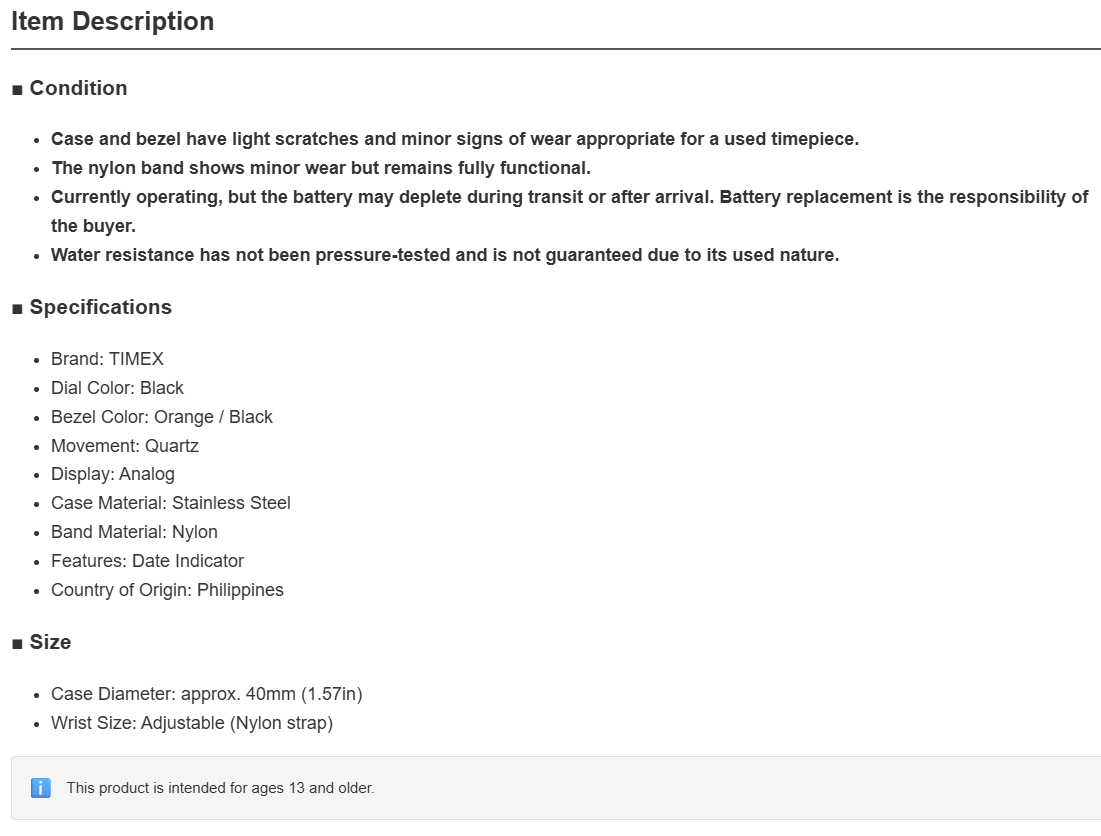Click the Band Material: Nylon entry
1101x836 pixels.
134,531
